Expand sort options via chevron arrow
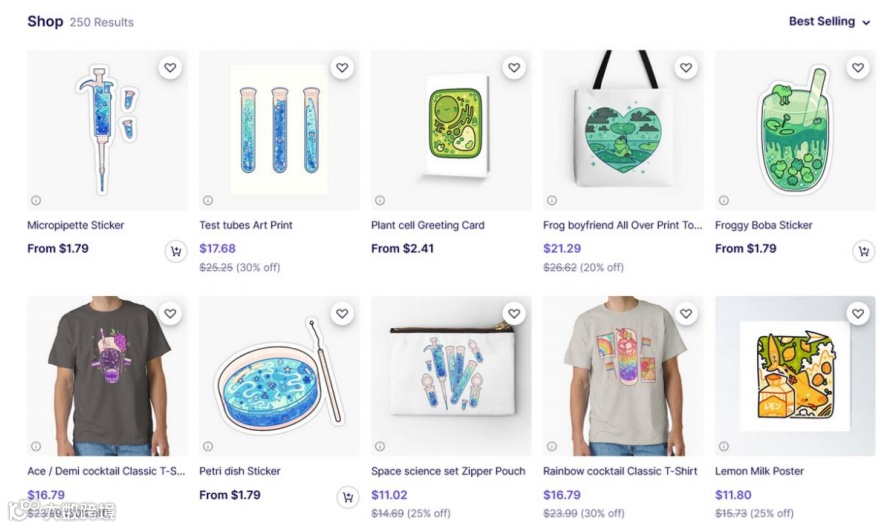The width and height of the screenshot is (886, 528). tap(866, 23)
